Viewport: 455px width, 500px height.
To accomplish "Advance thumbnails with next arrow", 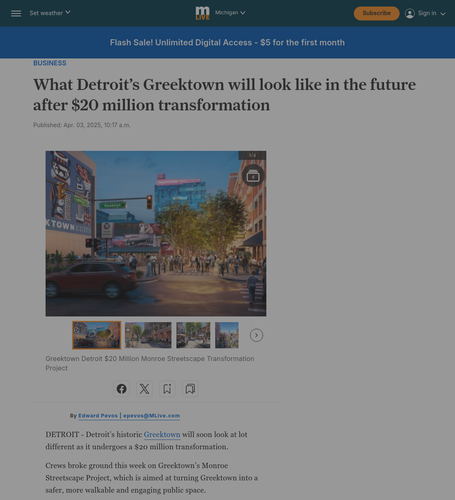I will pyautogui.click(x=256, y=335).
